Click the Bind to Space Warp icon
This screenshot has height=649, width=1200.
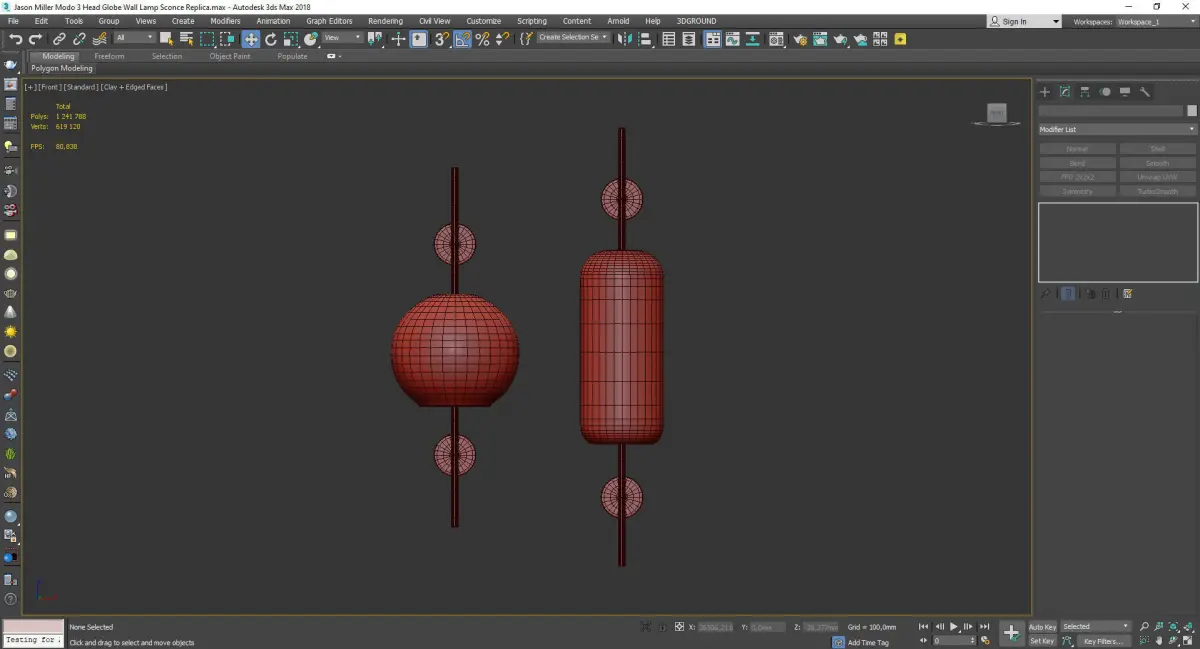tap(99, 39)
